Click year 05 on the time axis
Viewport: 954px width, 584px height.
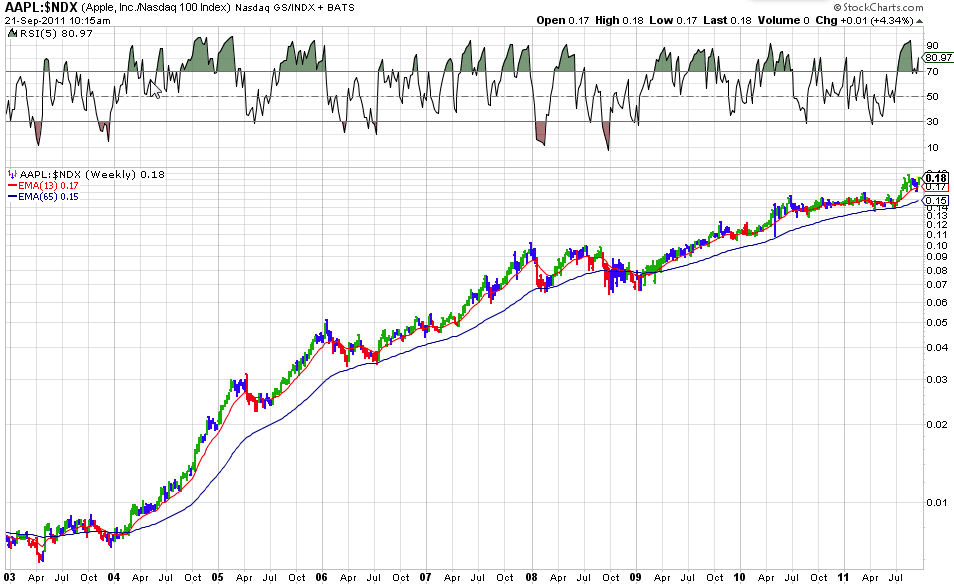tap(218, 577)
